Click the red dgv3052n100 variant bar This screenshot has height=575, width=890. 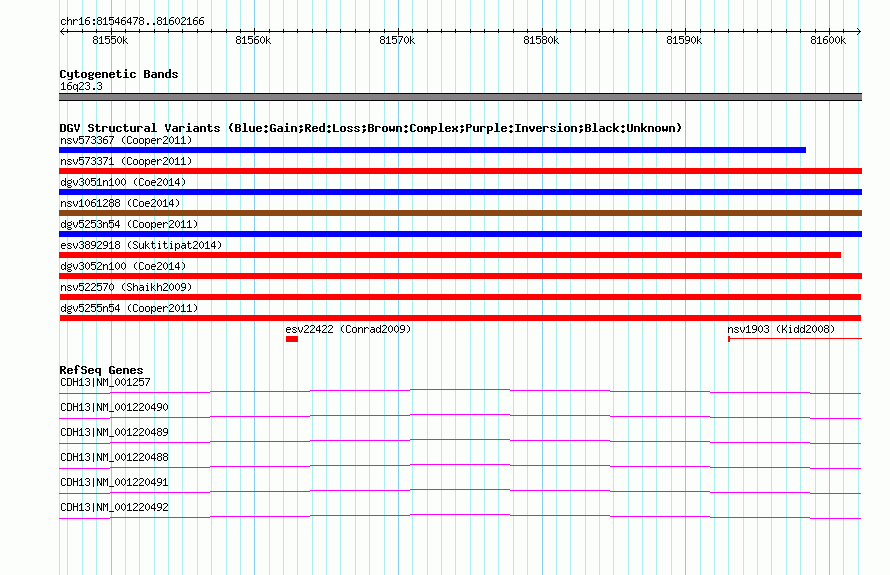(460, 276)
